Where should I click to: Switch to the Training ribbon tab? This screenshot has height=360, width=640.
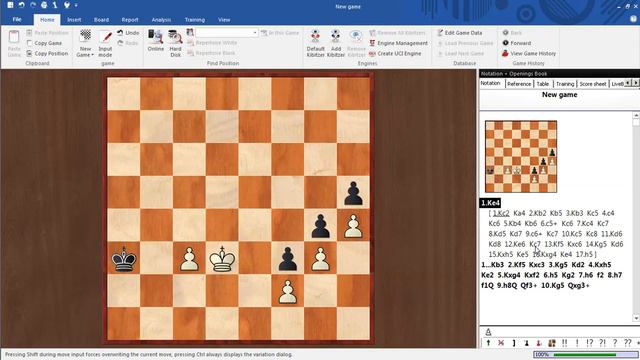tap(194, 20)
